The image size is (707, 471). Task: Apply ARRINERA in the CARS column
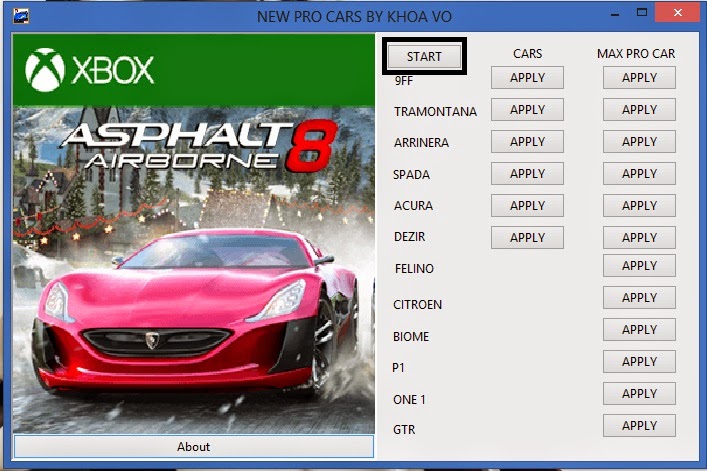(527, 142)
